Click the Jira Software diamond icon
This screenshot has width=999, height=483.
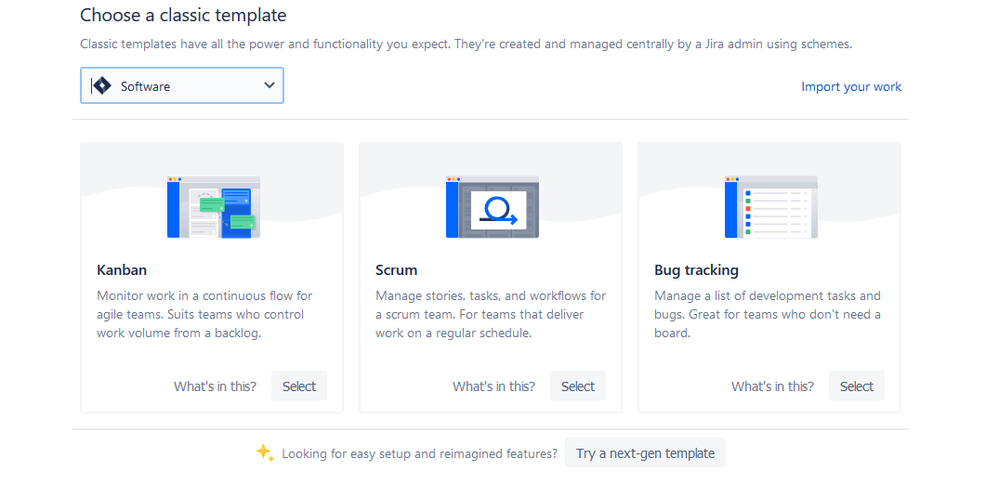click(101, 85)
